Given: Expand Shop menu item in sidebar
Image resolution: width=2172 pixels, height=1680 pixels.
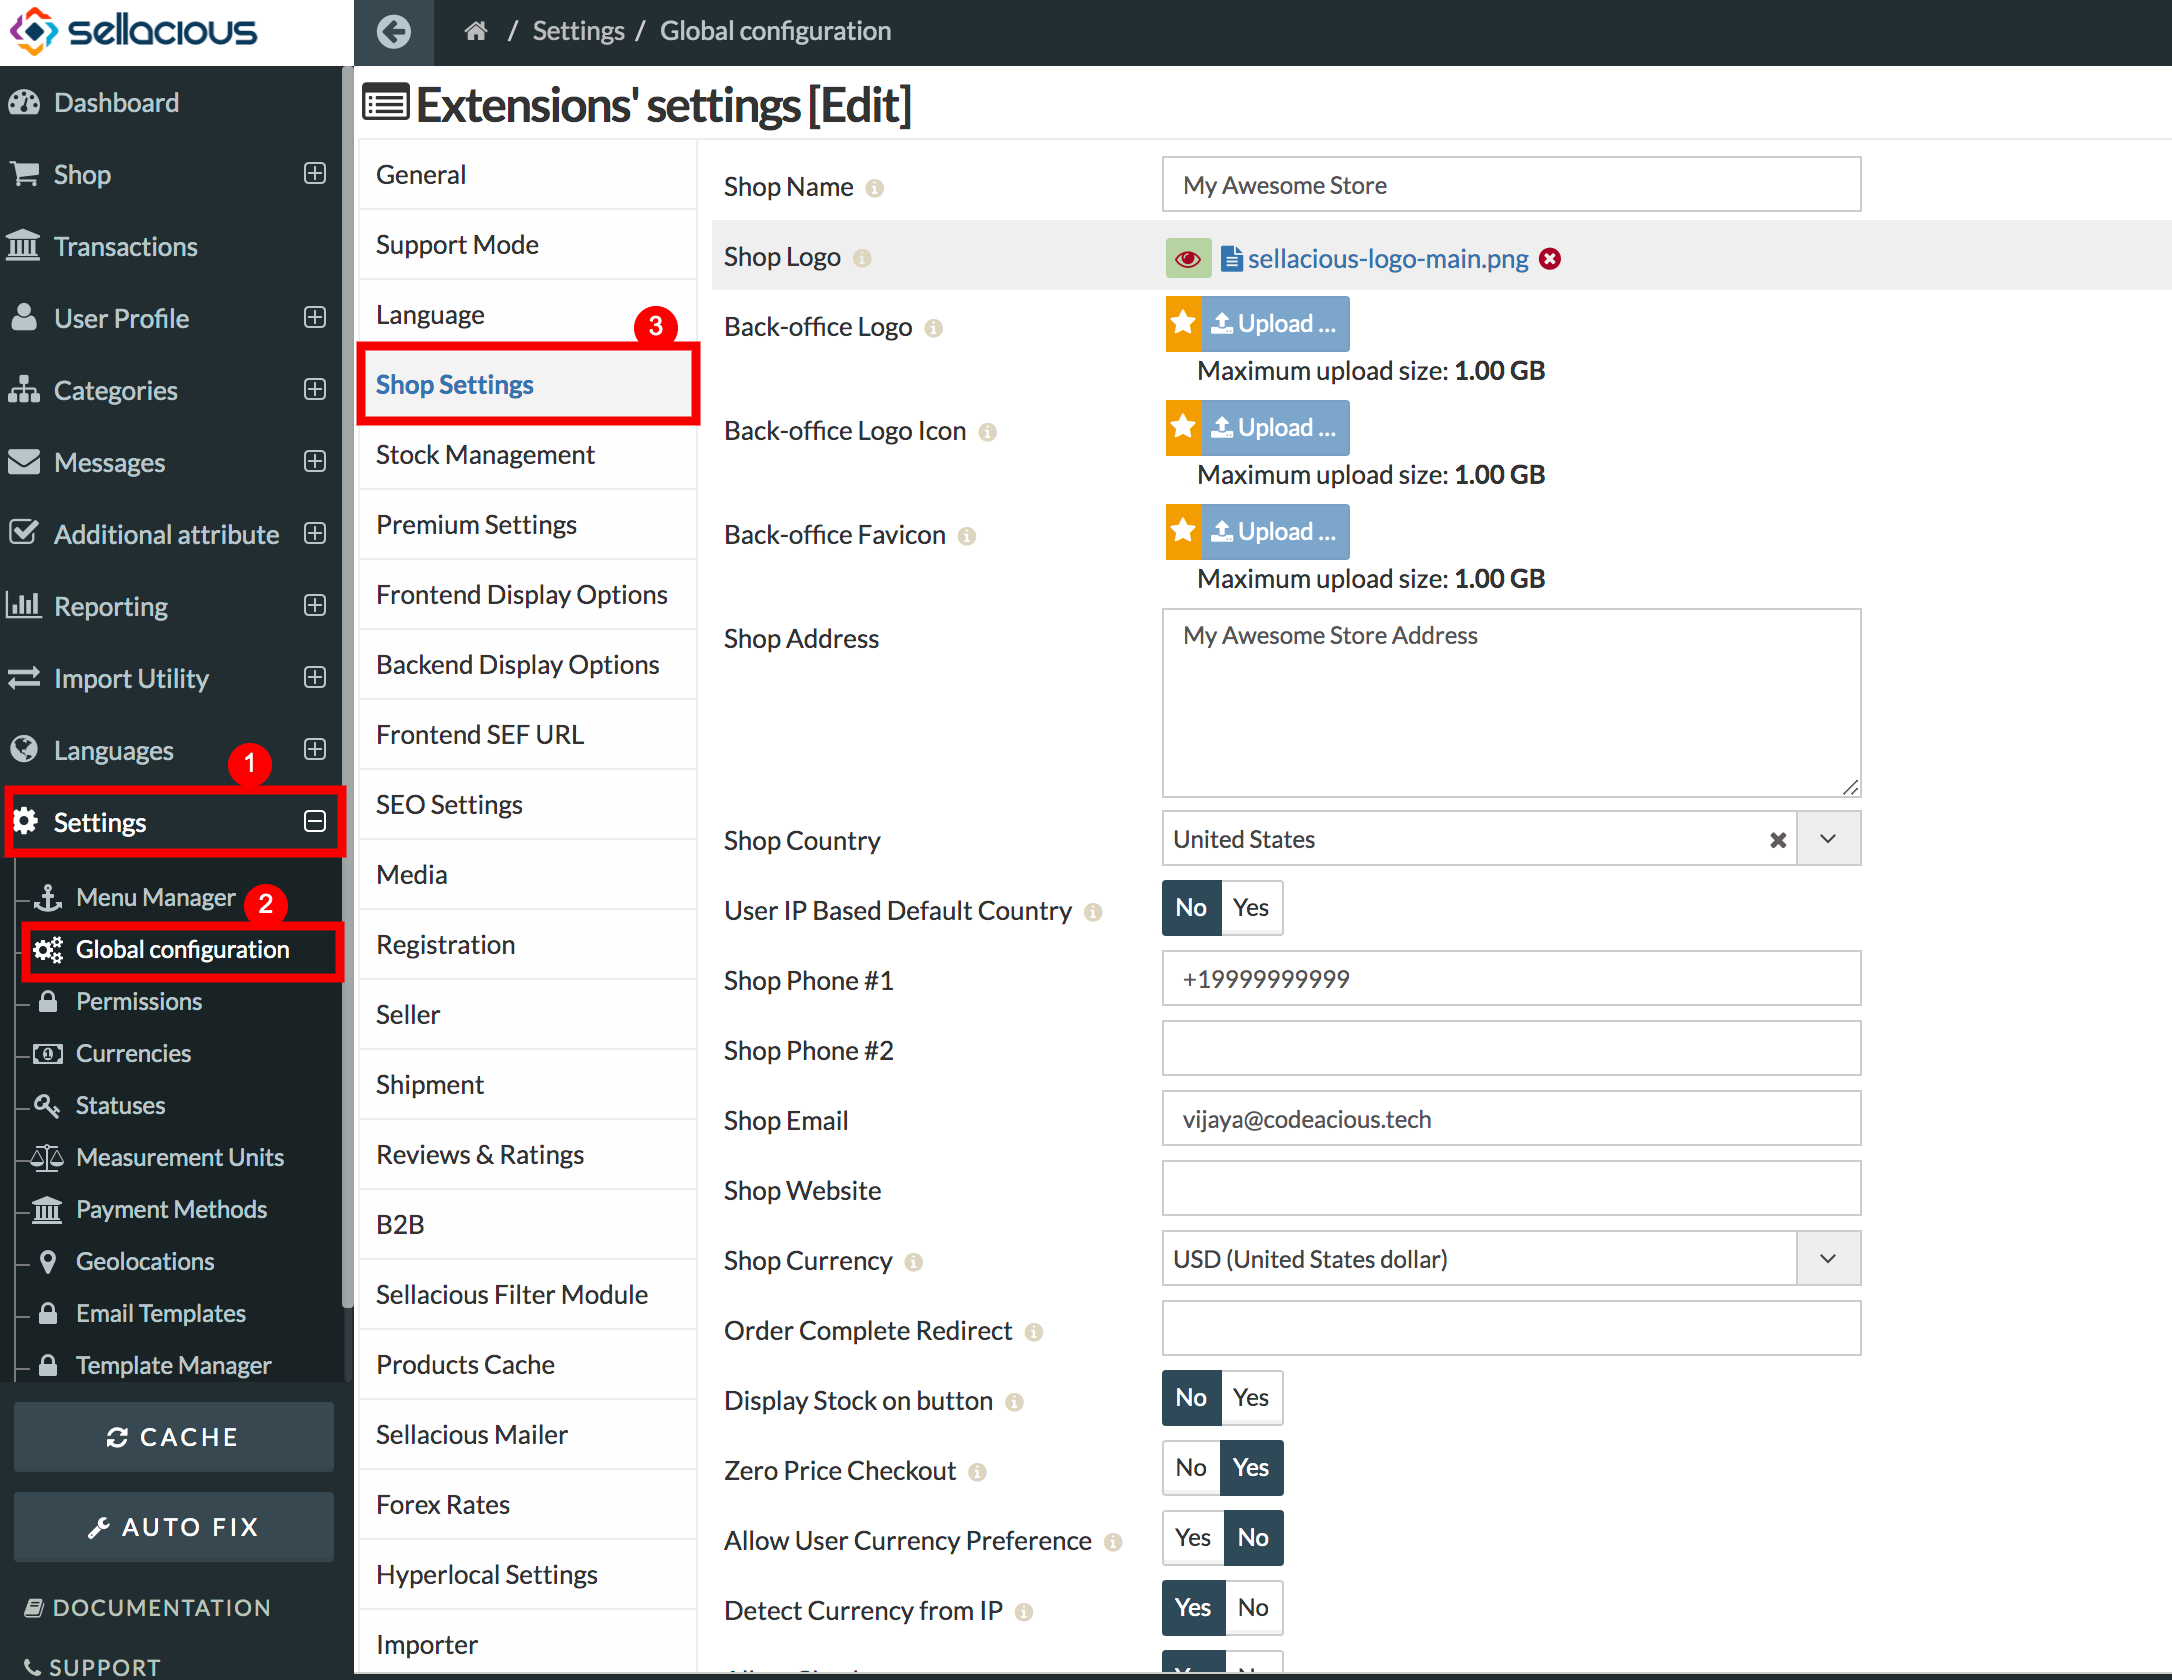Looking at the screenshot, I should click(x=314, y=173).
